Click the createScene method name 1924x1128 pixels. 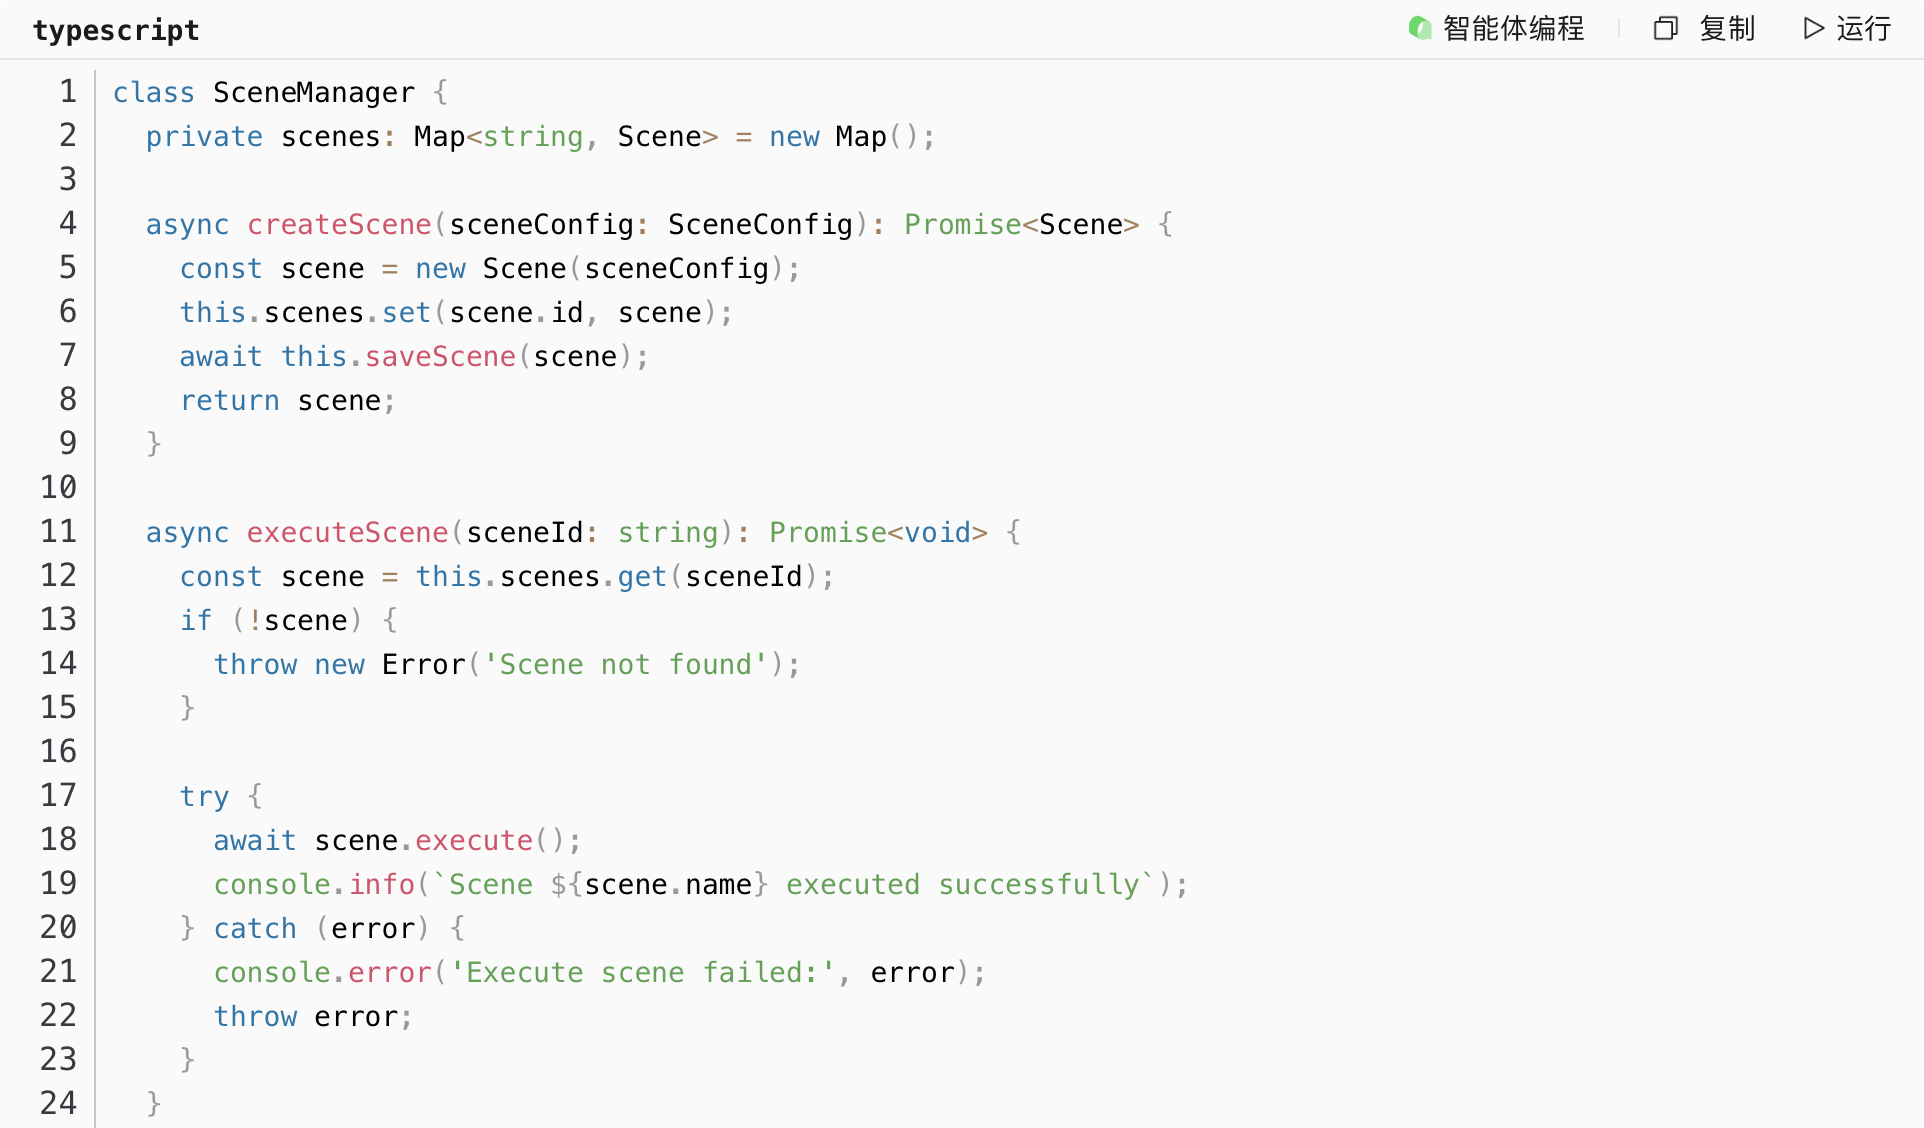coord(339,225)
